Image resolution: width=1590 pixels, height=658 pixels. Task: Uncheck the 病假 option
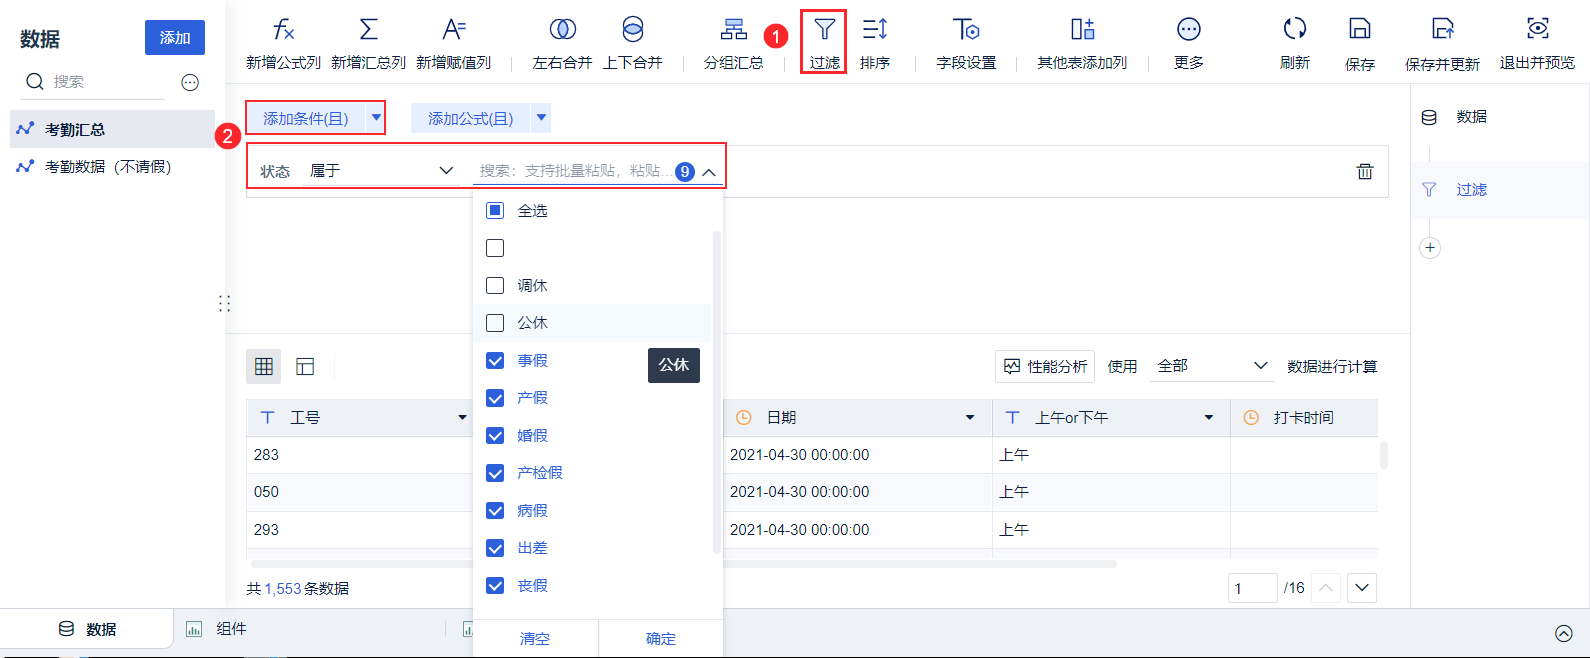pyautogui.click(x=495, y=511)
